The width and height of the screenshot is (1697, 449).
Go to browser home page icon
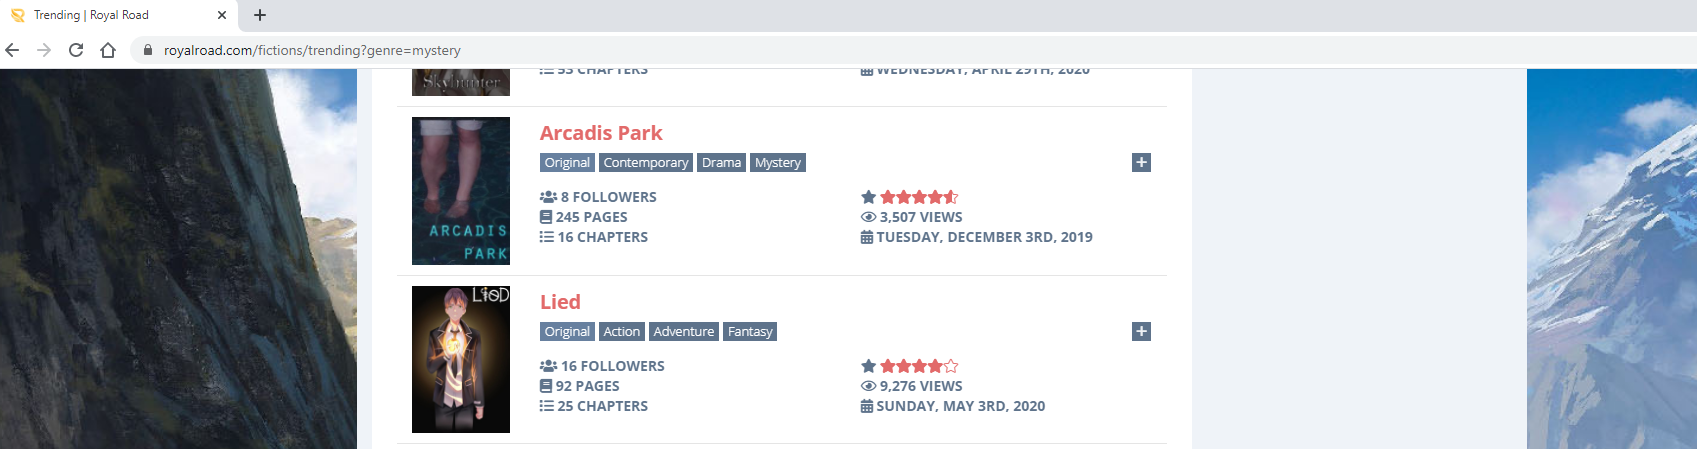[x=108, y=50]
